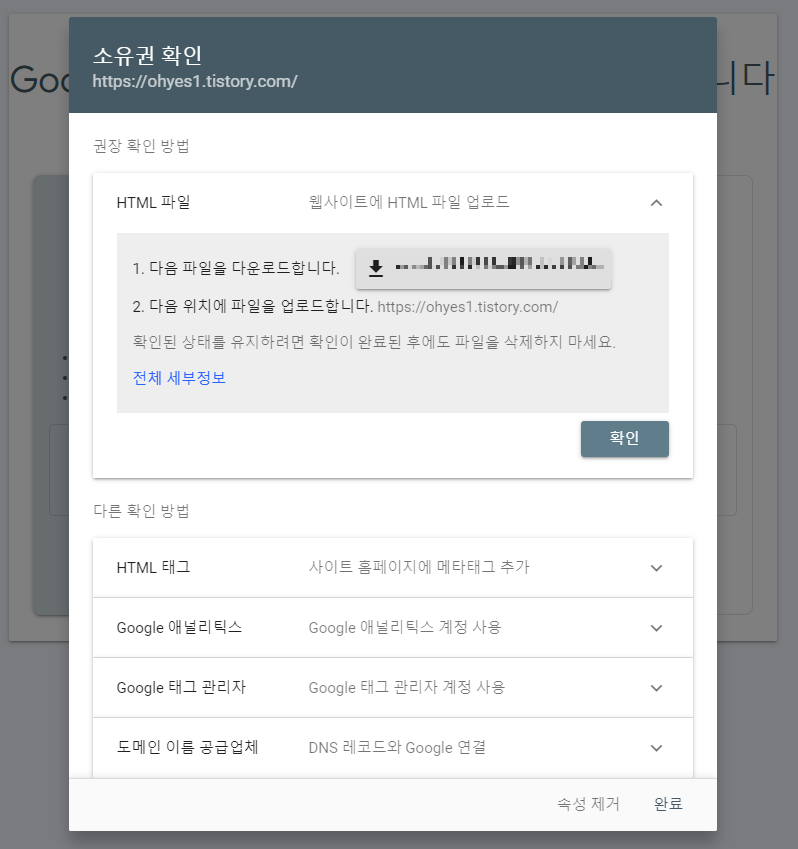The image size is (798, 849).
Task: Select the HTML 파일 row title
Action: coord(153,203)
